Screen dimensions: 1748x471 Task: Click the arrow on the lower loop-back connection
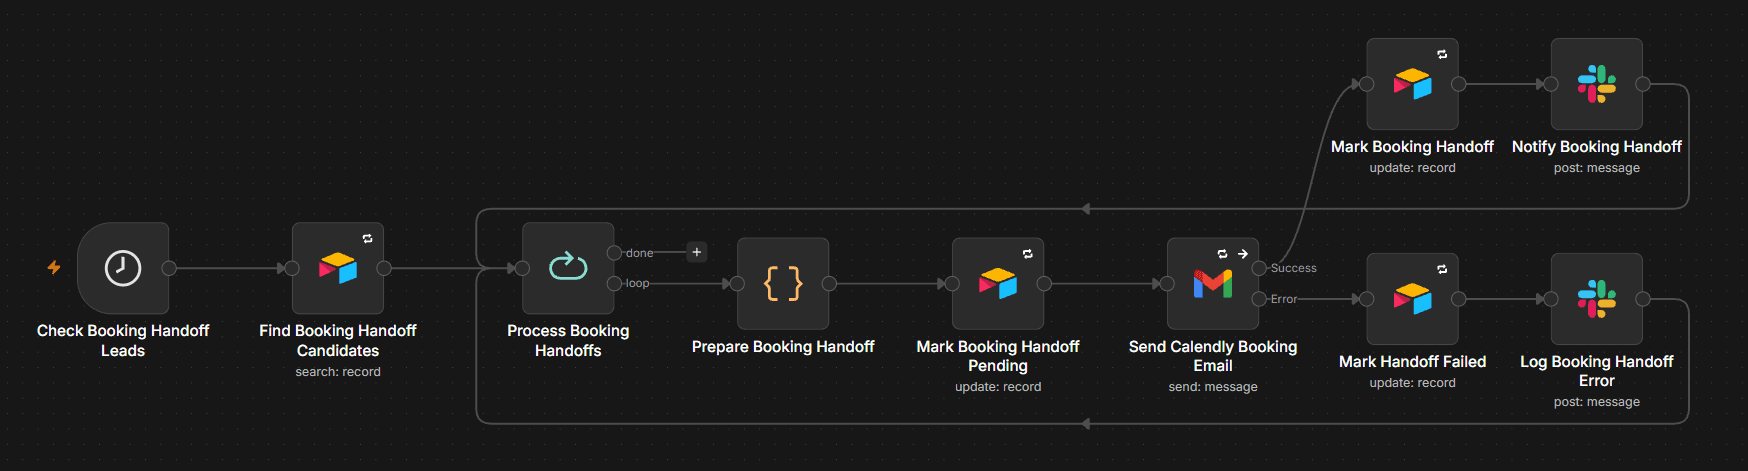[x=1086, y=424]
